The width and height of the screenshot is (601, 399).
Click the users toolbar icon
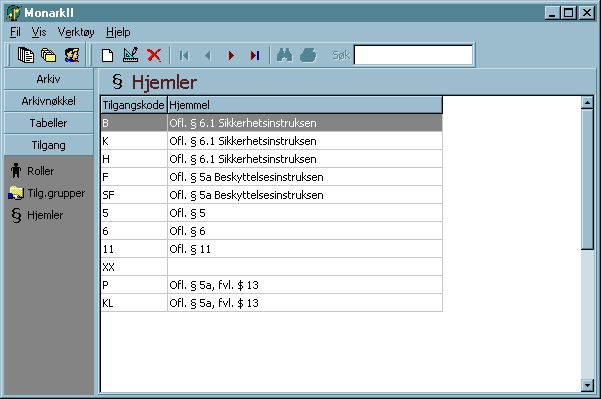pyautogui.click(x=72, y=55)
